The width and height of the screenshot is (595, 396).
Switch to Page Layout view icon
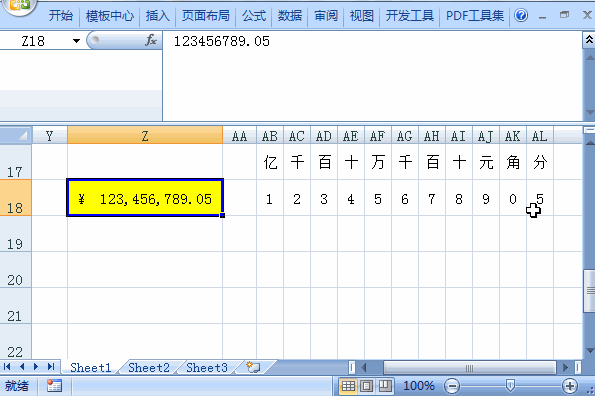367,386
